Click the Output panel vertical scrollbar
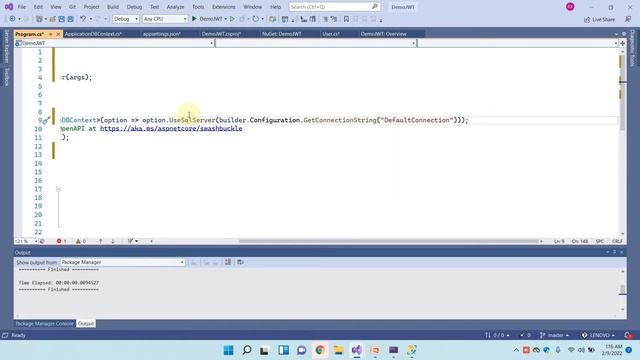This screenshot has width=640, height=360. click(622, 289)
